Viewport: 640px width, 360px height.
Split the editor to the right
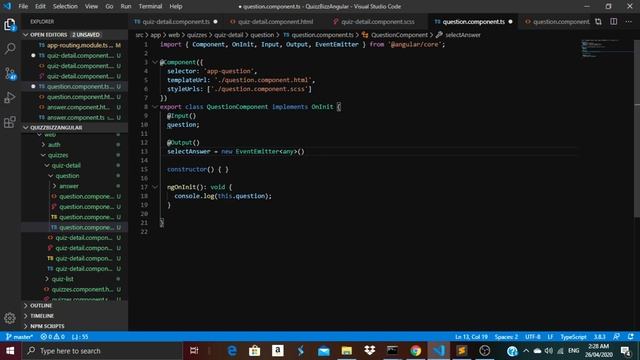[613, 22]
